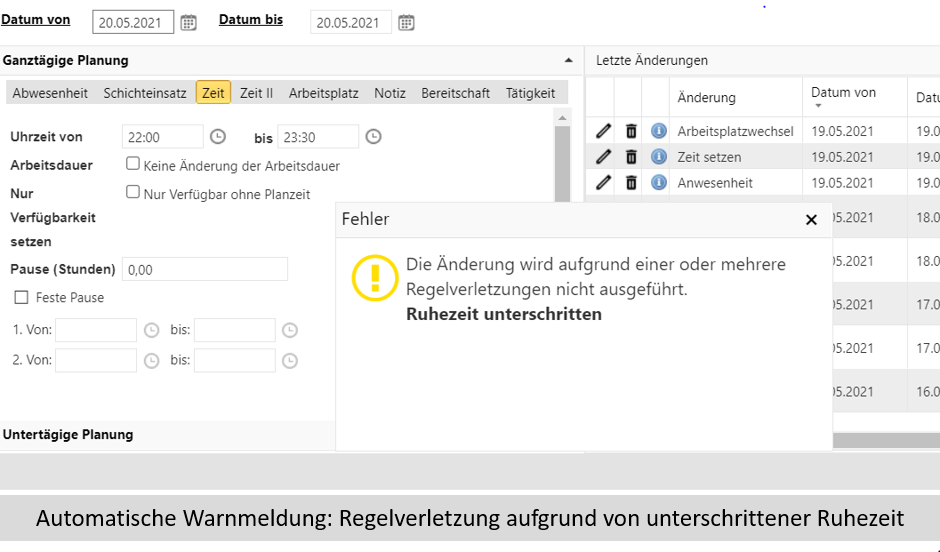940x552 pixels.
Task: Open the Arbeitsplatz tab
Action: point(323,93)
